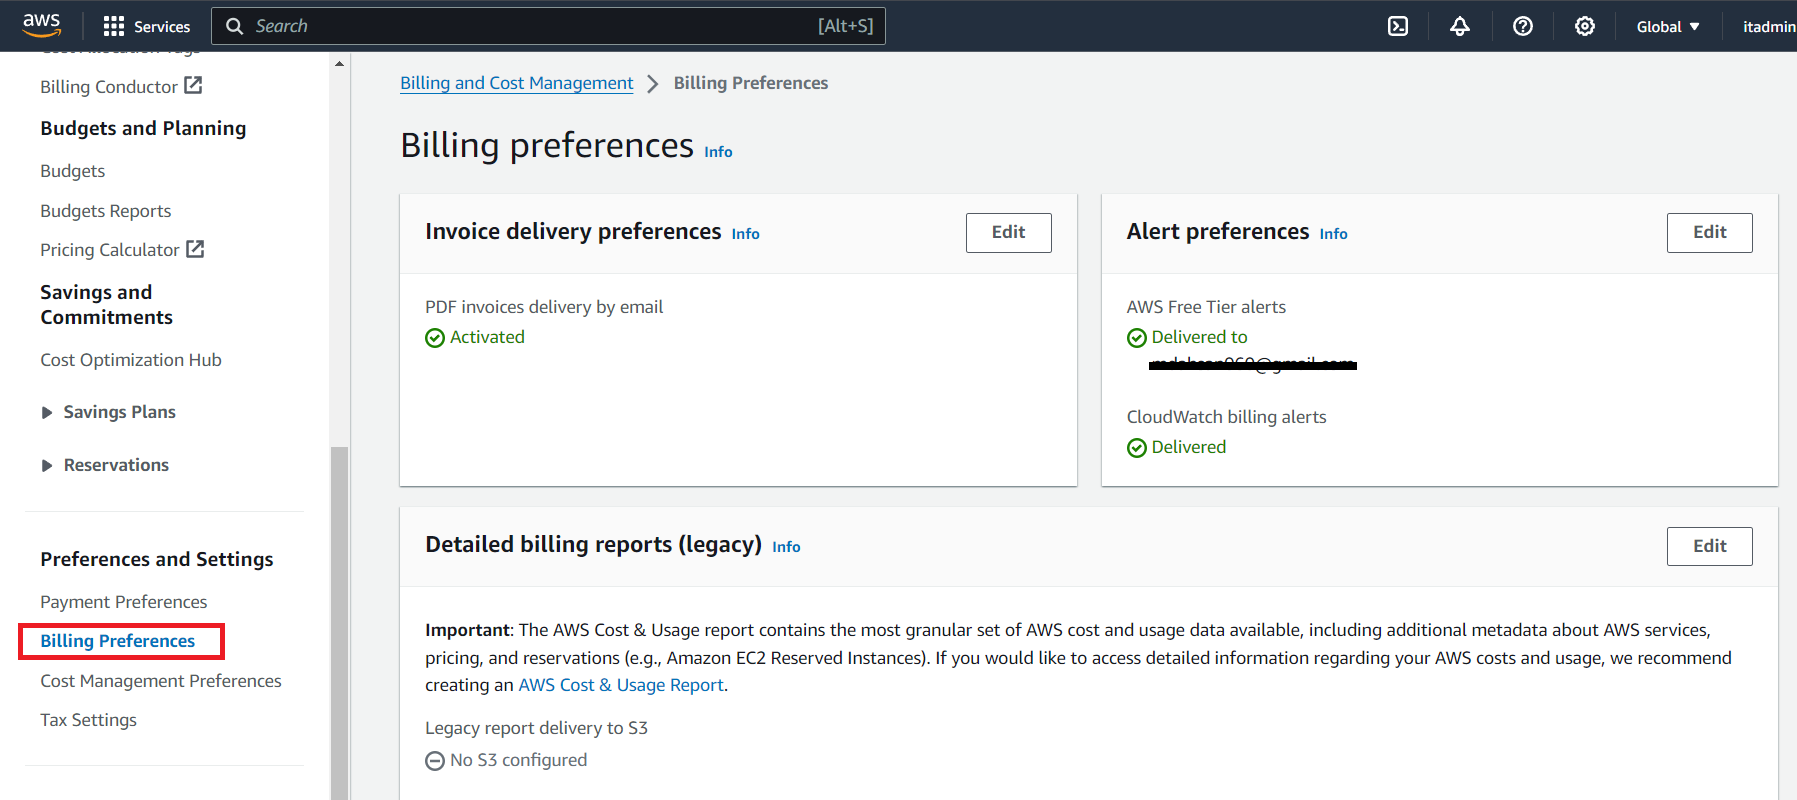Click the AWS logo
Viewport: 1797px width, 800px height.
(x=41, y=24)
